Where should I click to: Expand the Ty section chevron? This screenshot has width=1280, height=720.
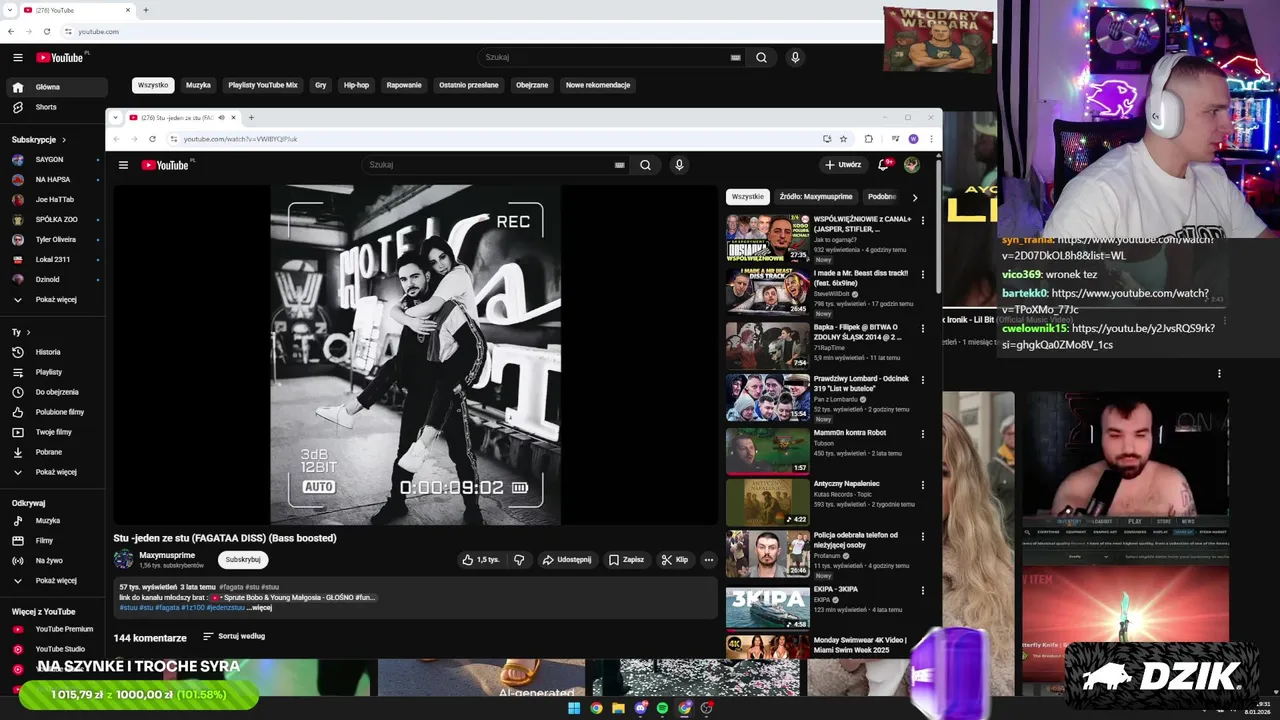click(x=28, y=332)
